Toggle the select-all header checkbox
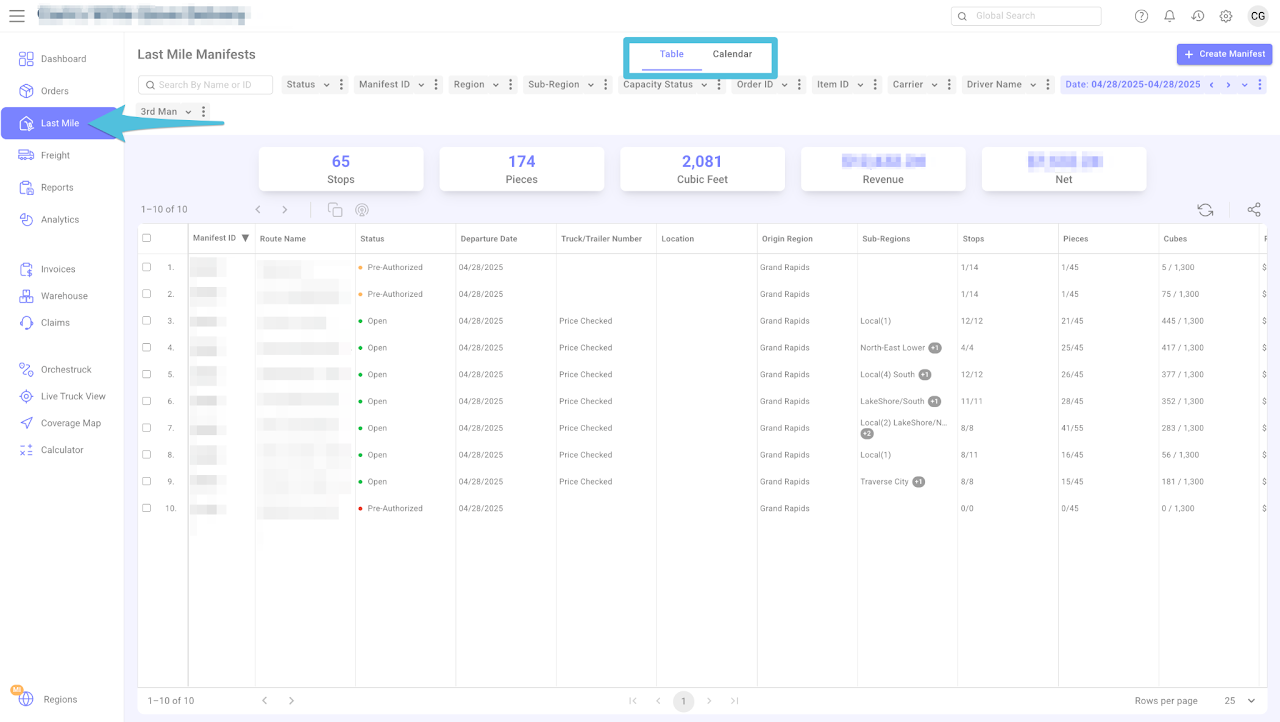1280x722 pixels. click(x=147, y=238)
